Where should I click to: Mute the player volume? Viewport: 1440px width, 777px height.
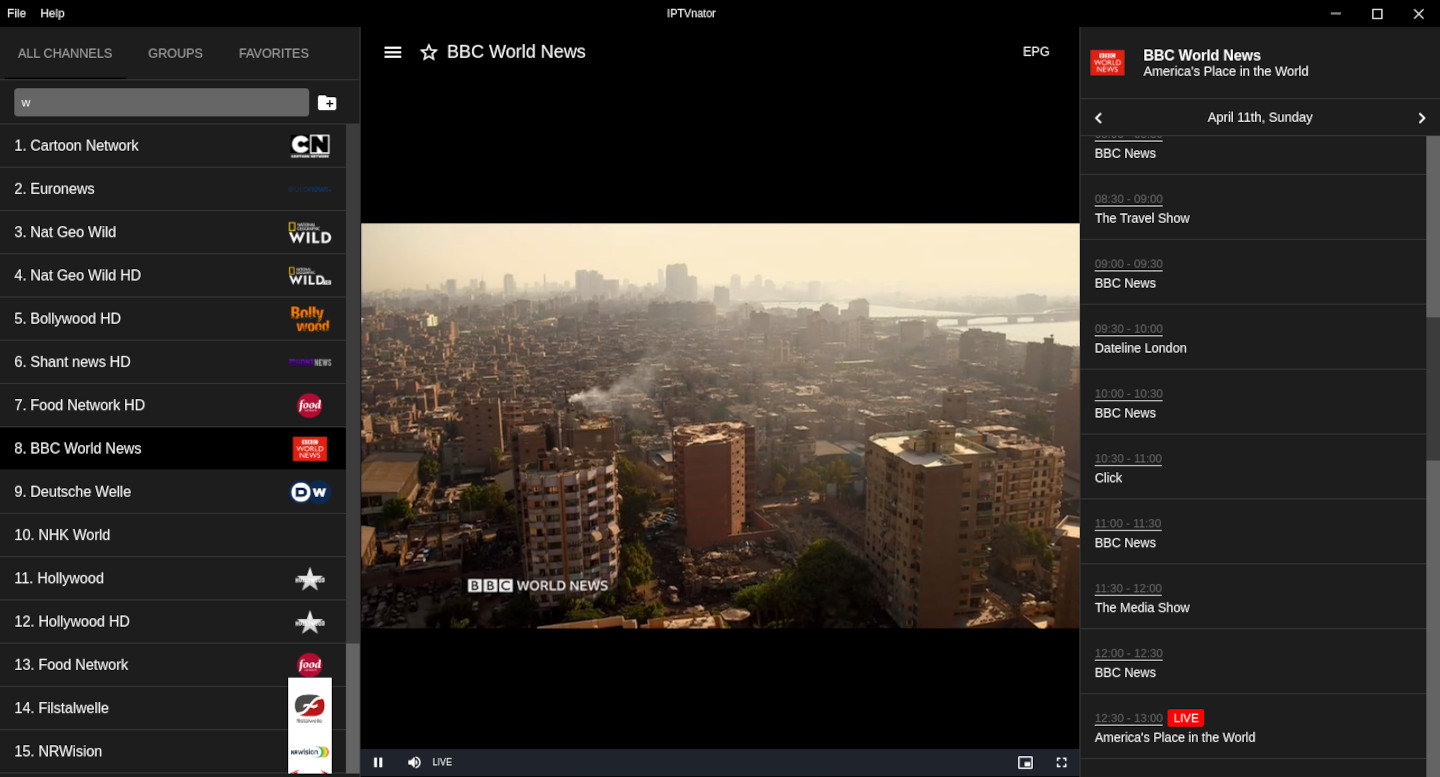point(414,762)
